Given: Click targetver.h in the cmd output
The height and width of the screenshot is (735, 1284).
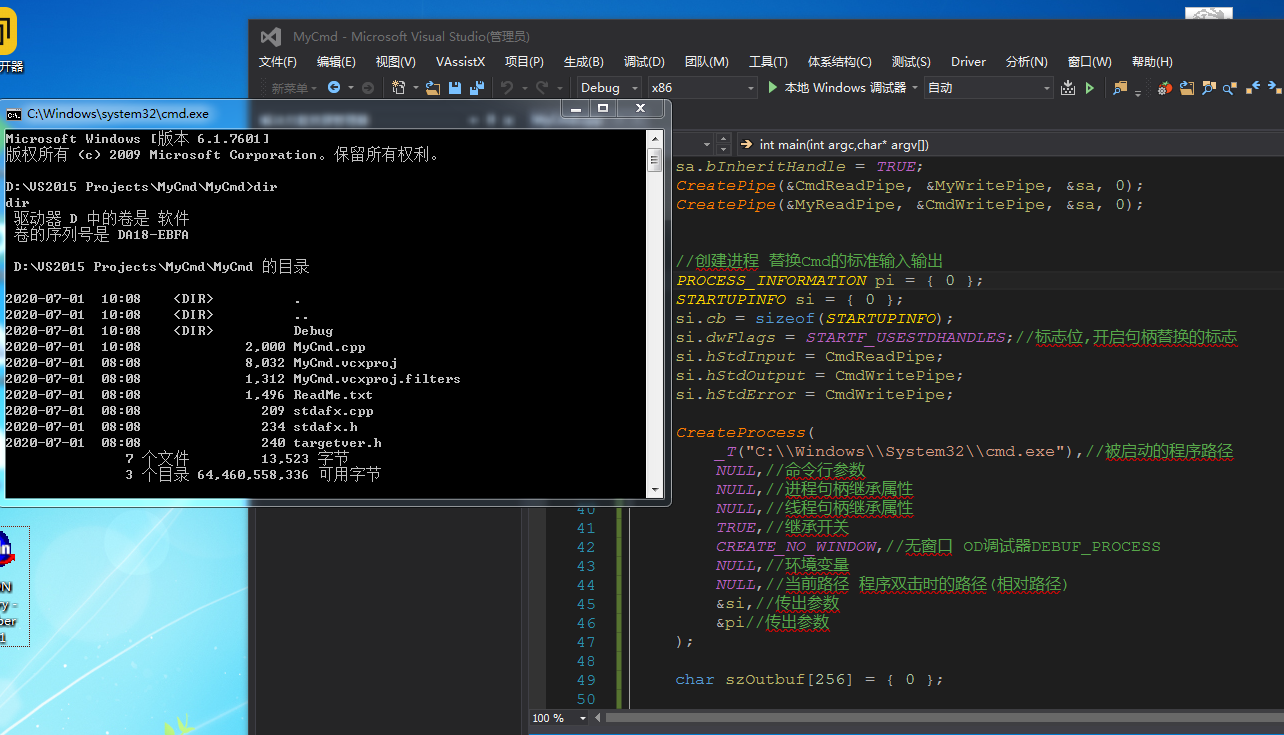Looking at the screenshot, I should tap(337, 443).
